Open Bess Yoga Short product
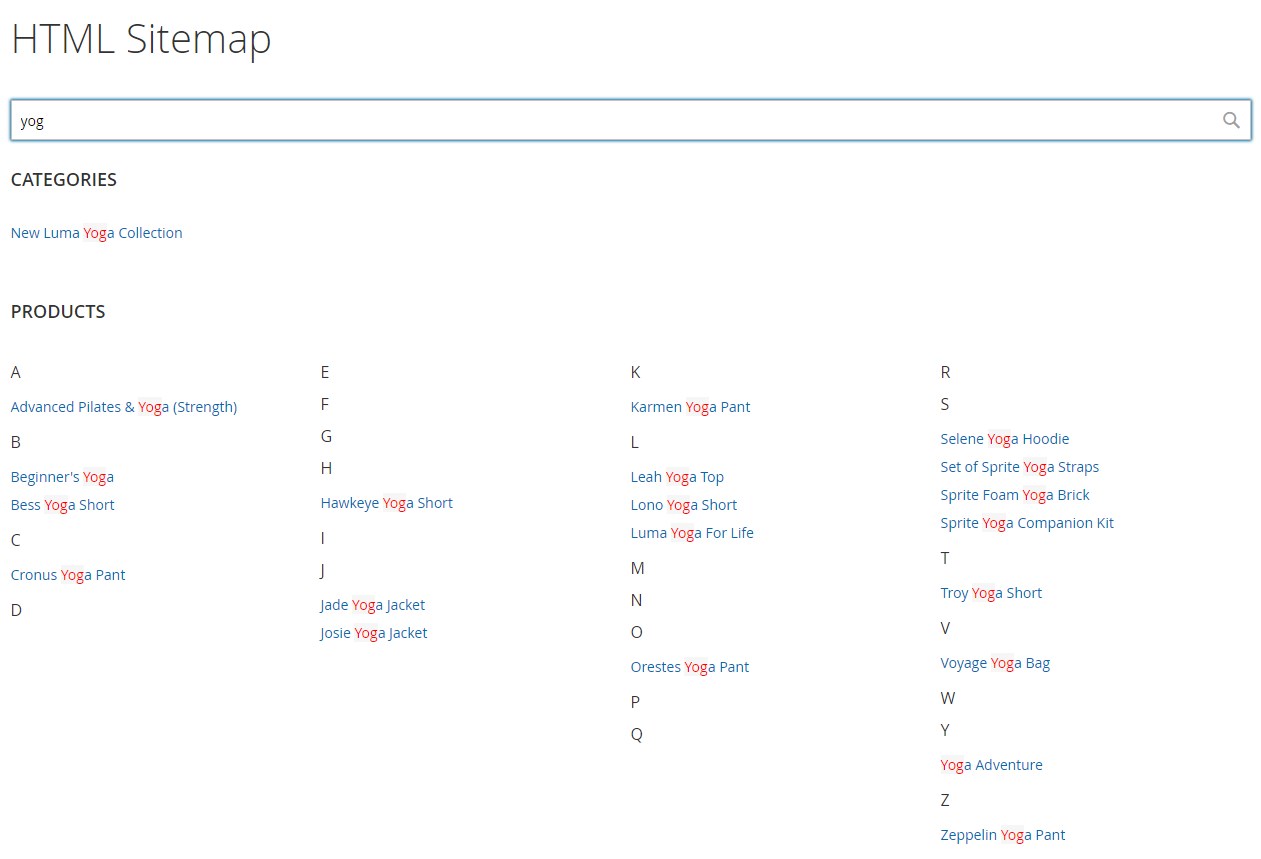1261x859 pixels. point(63,505)
